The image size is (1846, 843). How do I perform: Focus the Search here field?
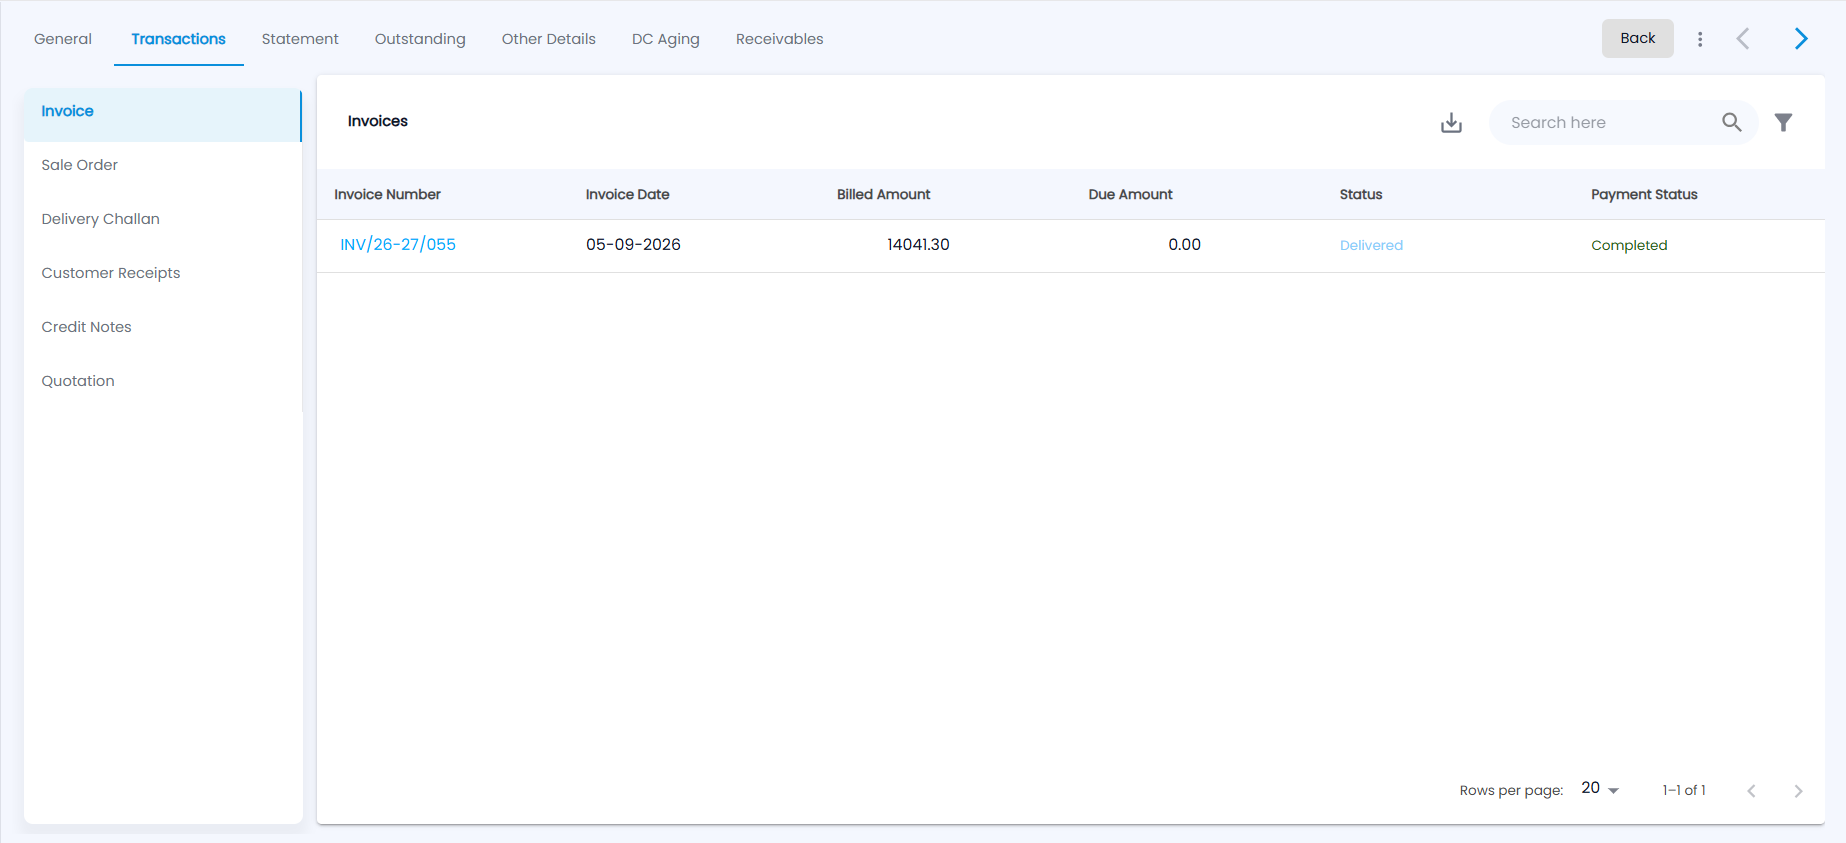tap(1608, 122)
